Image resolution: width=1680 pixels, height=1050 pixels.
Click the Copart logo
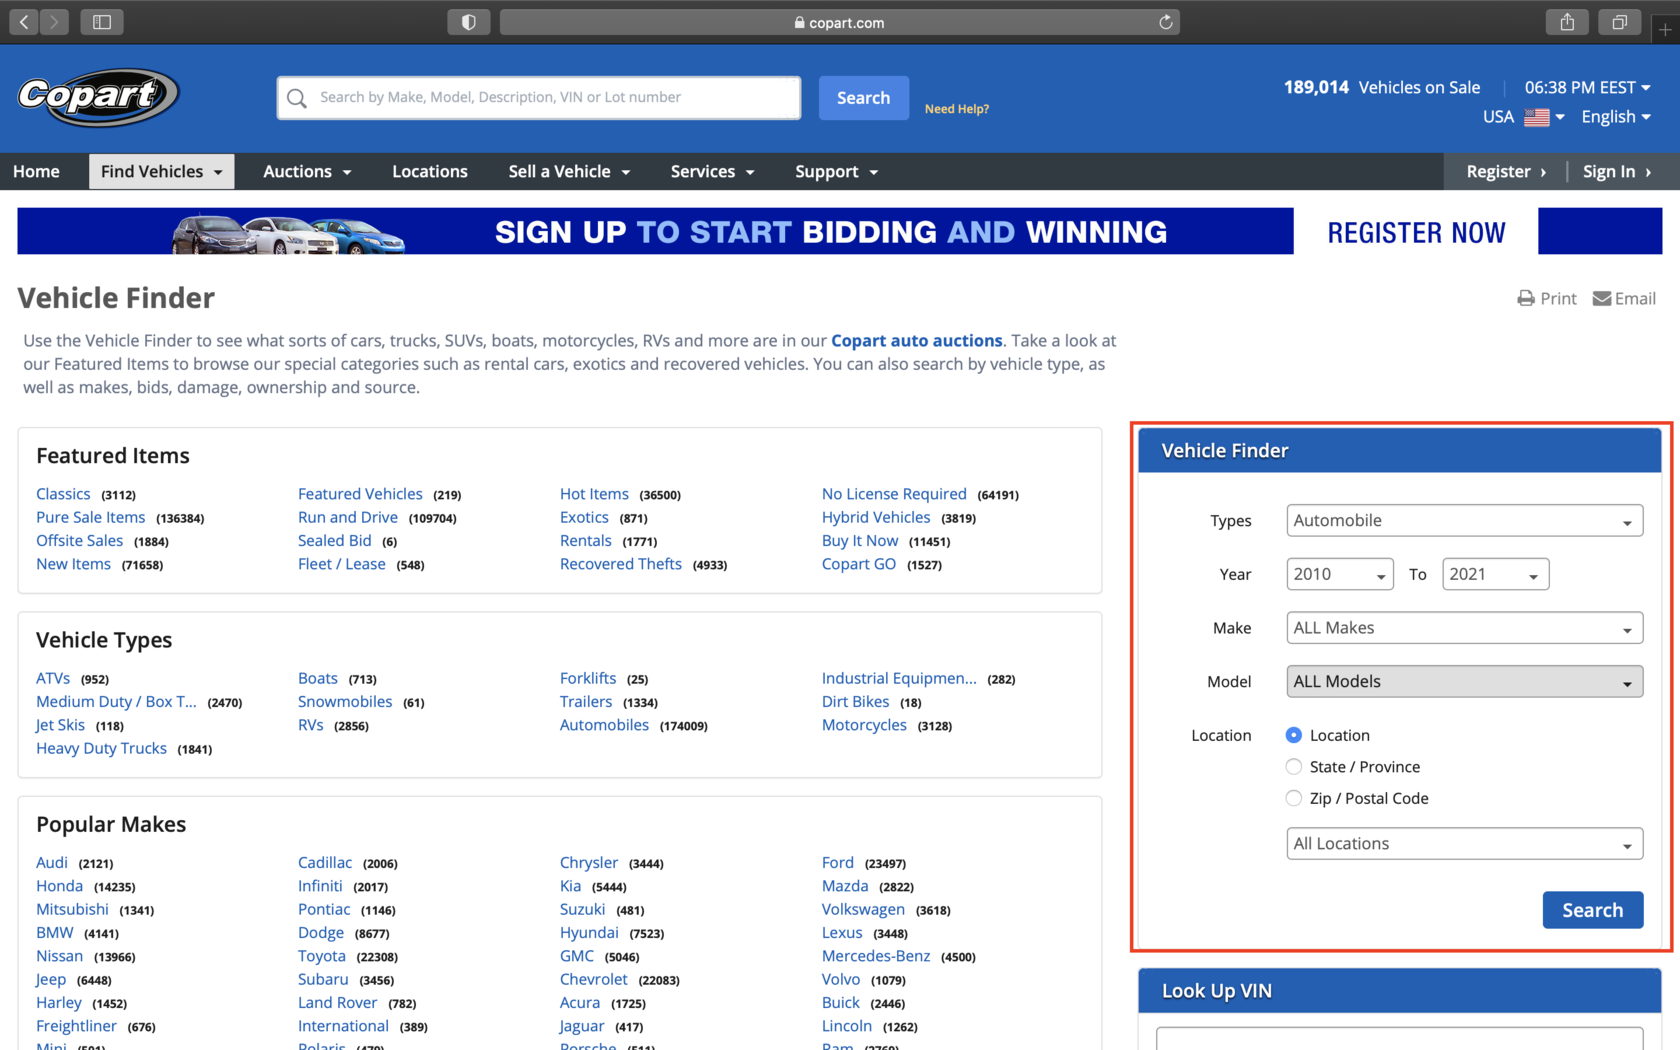pos(98,96)
